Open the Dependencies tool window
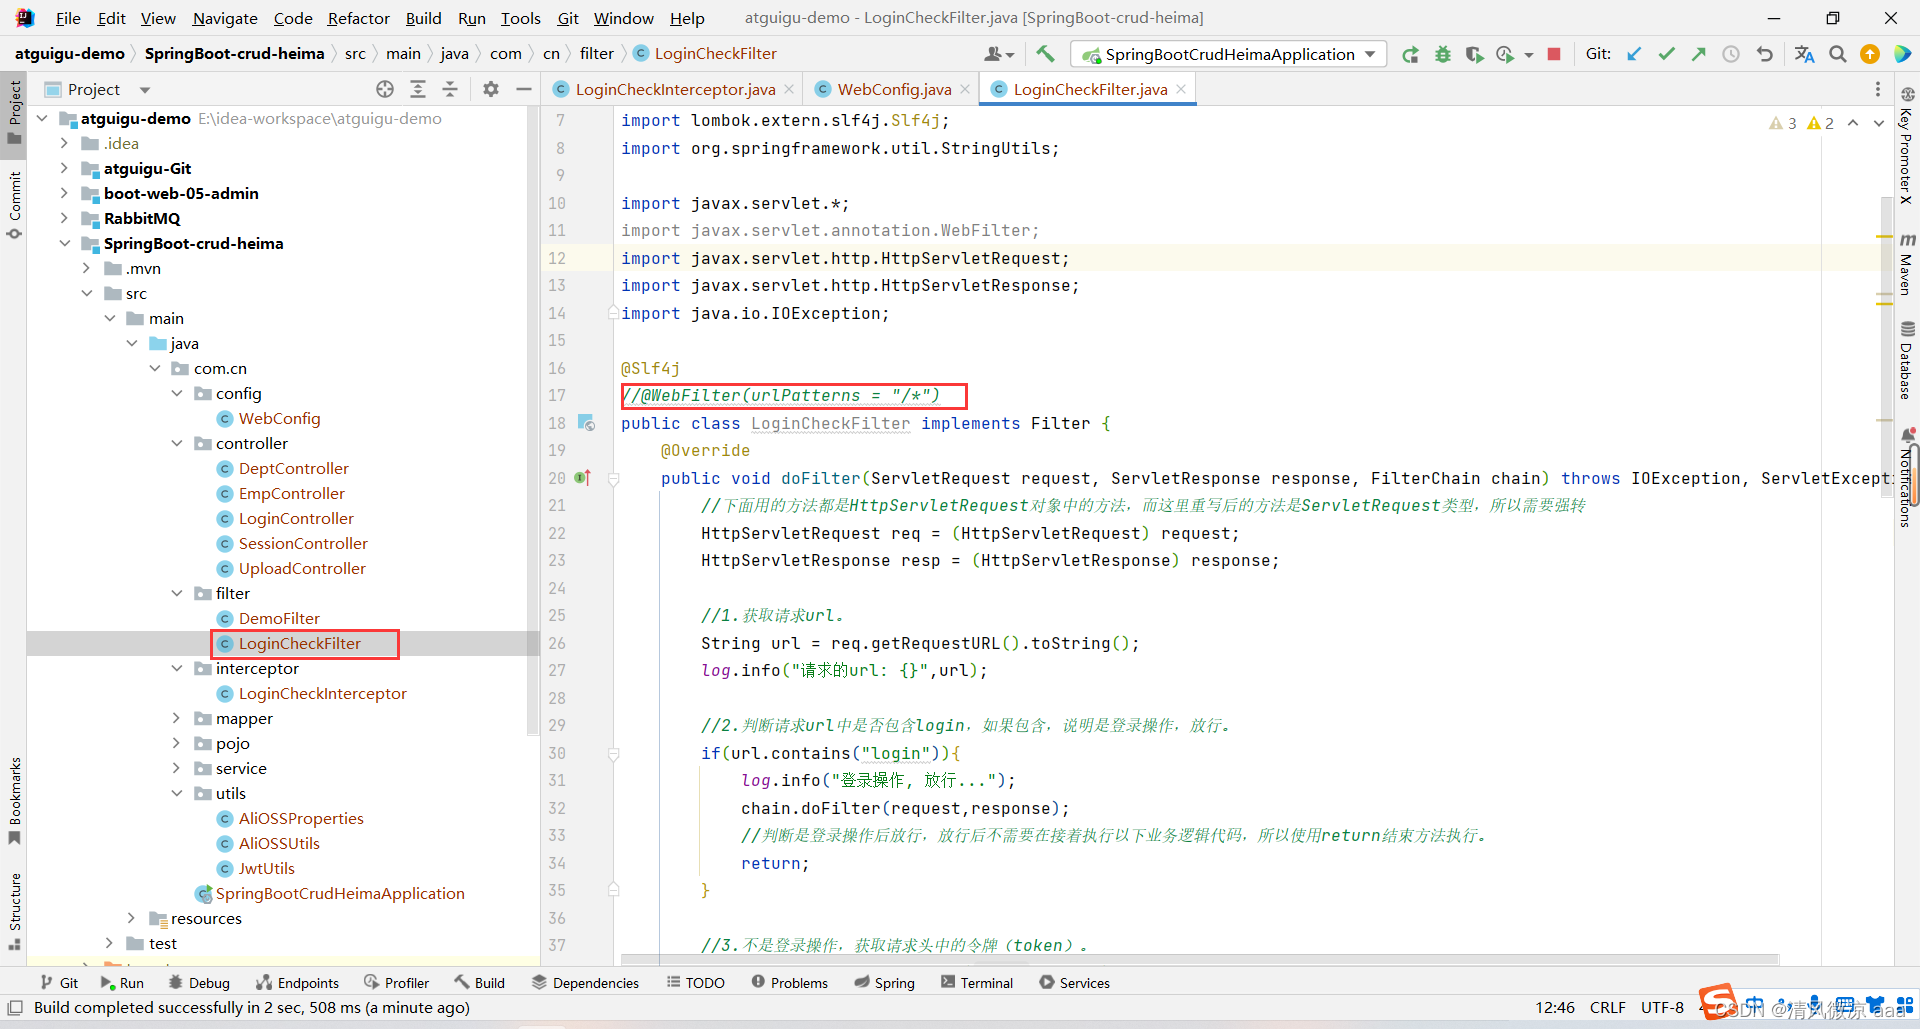 coord(585,983)
